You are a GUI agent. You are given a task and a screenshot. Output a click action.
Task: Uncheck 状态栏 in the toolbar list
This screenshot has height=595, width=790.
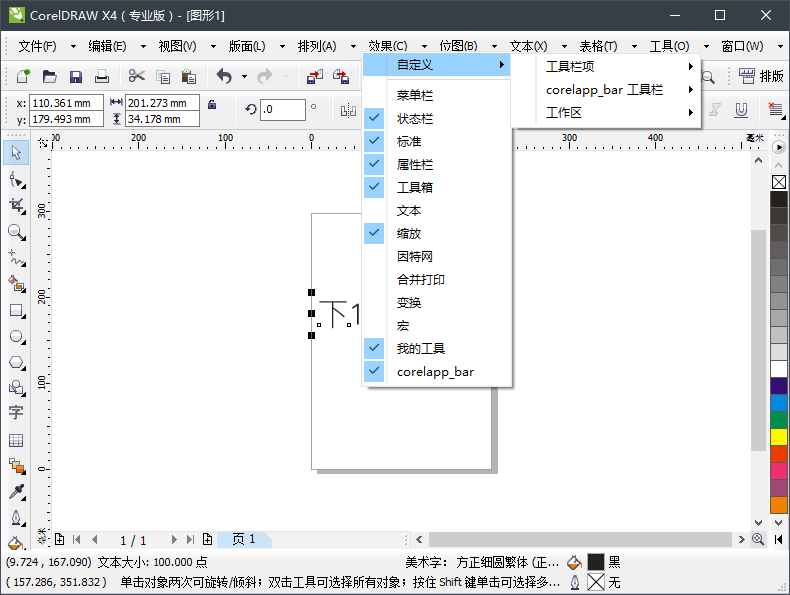click(415, 118)
